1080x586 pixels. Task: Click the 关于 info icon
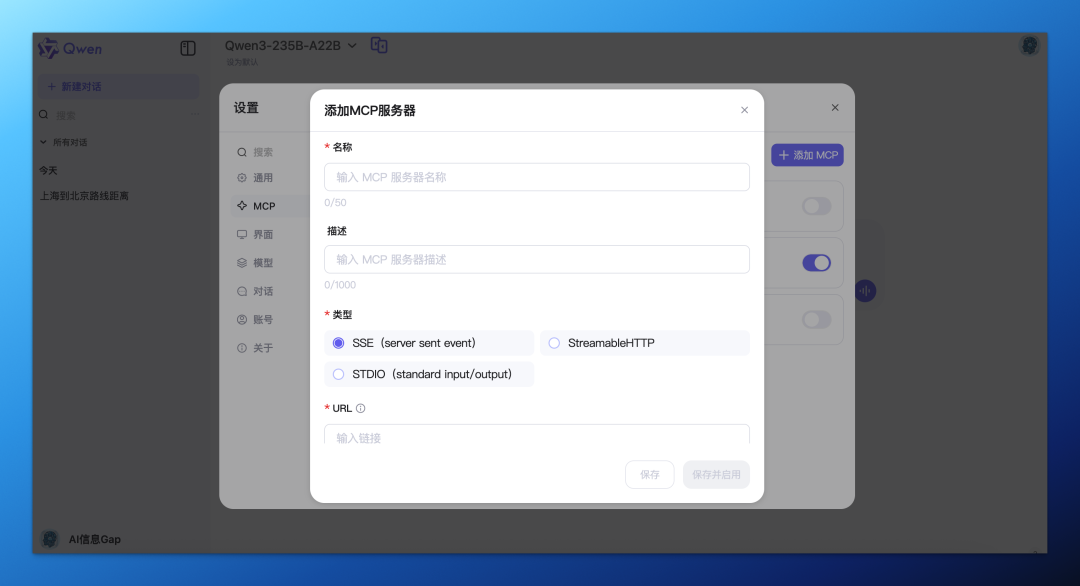click(242, 348)
